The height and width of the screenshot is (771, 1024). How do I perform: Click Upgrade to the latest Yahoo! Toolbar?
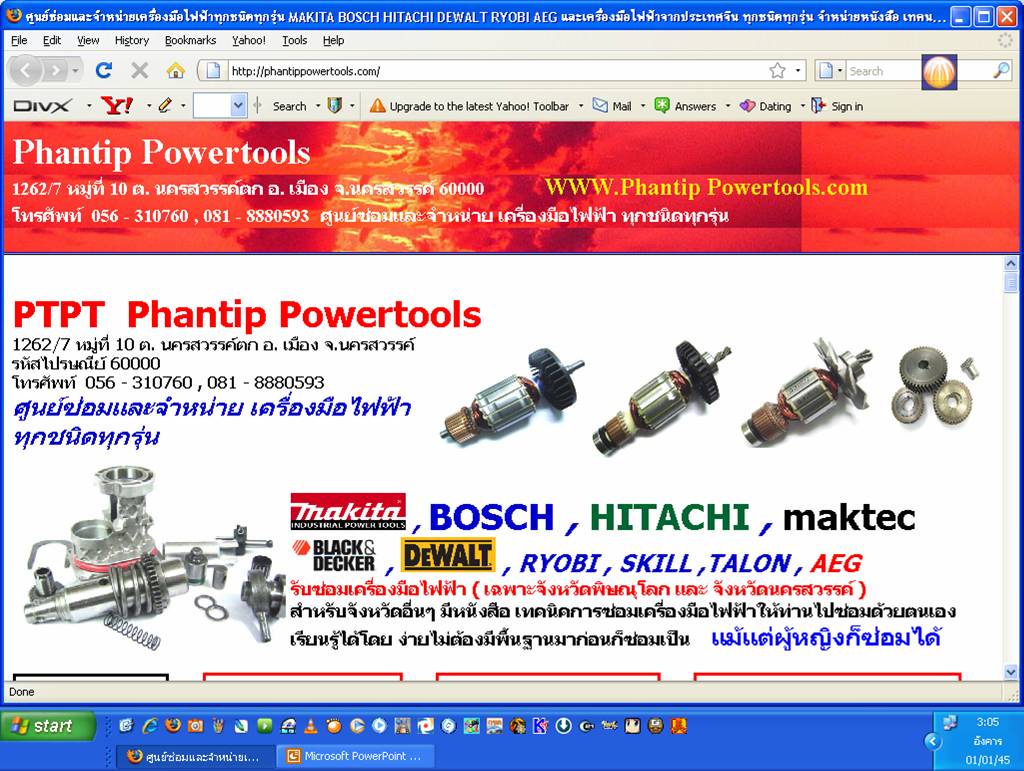click(470, 106)
